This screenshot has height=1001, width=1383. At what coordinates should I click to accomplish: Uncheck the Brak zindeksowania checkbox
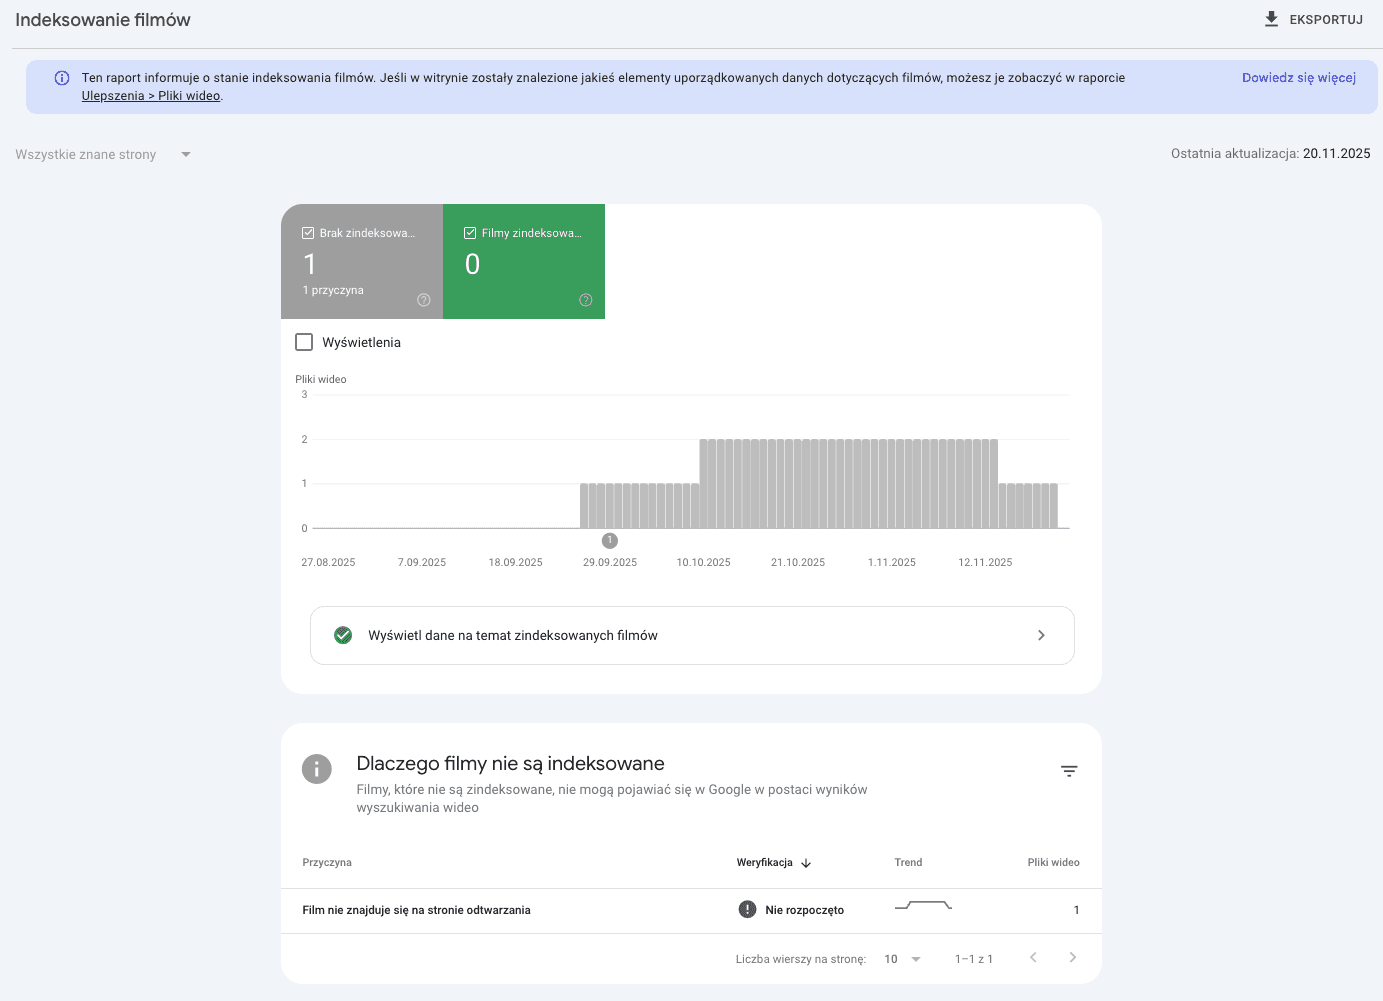(308, 233)
